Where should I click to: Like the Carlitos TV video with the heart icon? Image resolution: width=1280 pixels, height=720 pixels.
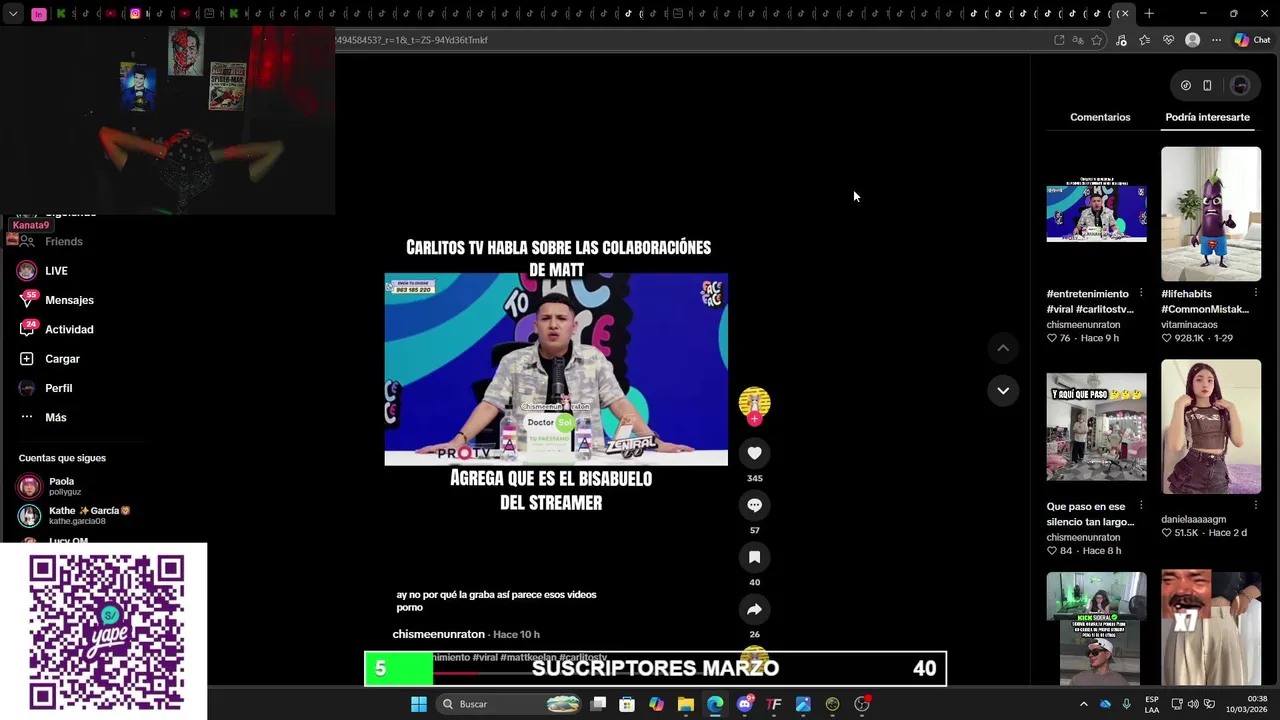[x=754, y=453]
